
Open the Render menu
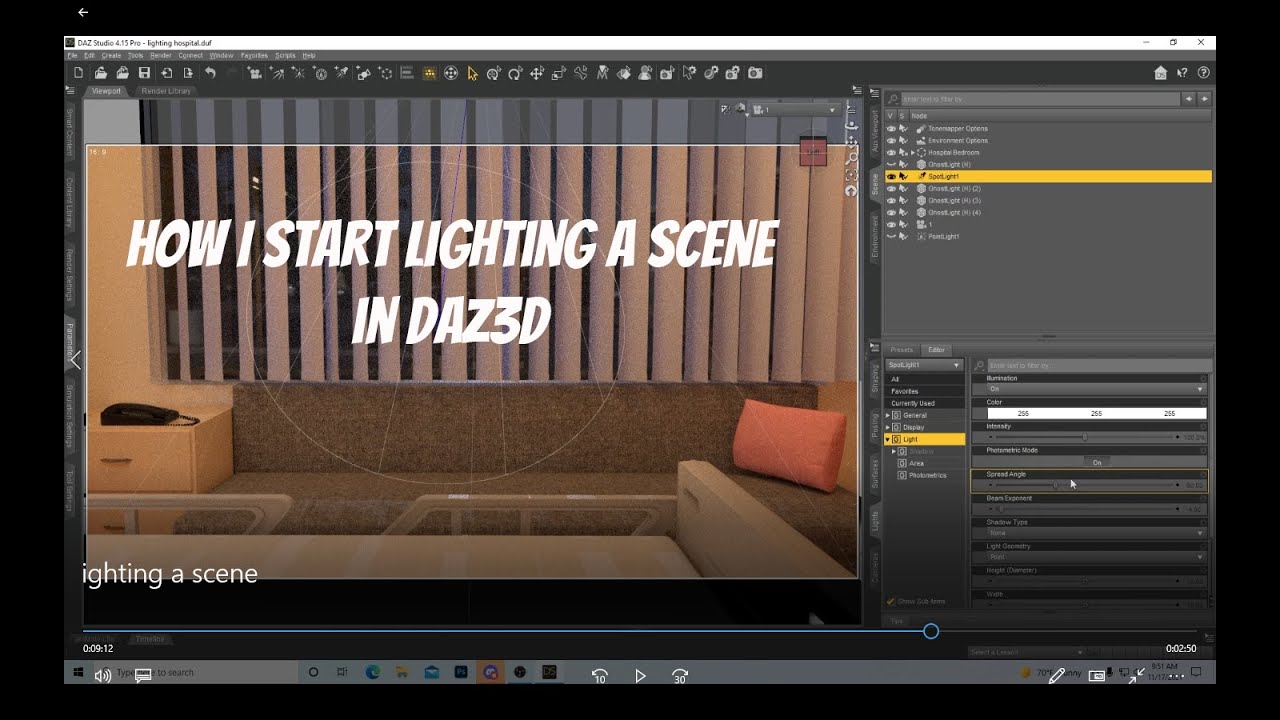[x=159, y=55]
